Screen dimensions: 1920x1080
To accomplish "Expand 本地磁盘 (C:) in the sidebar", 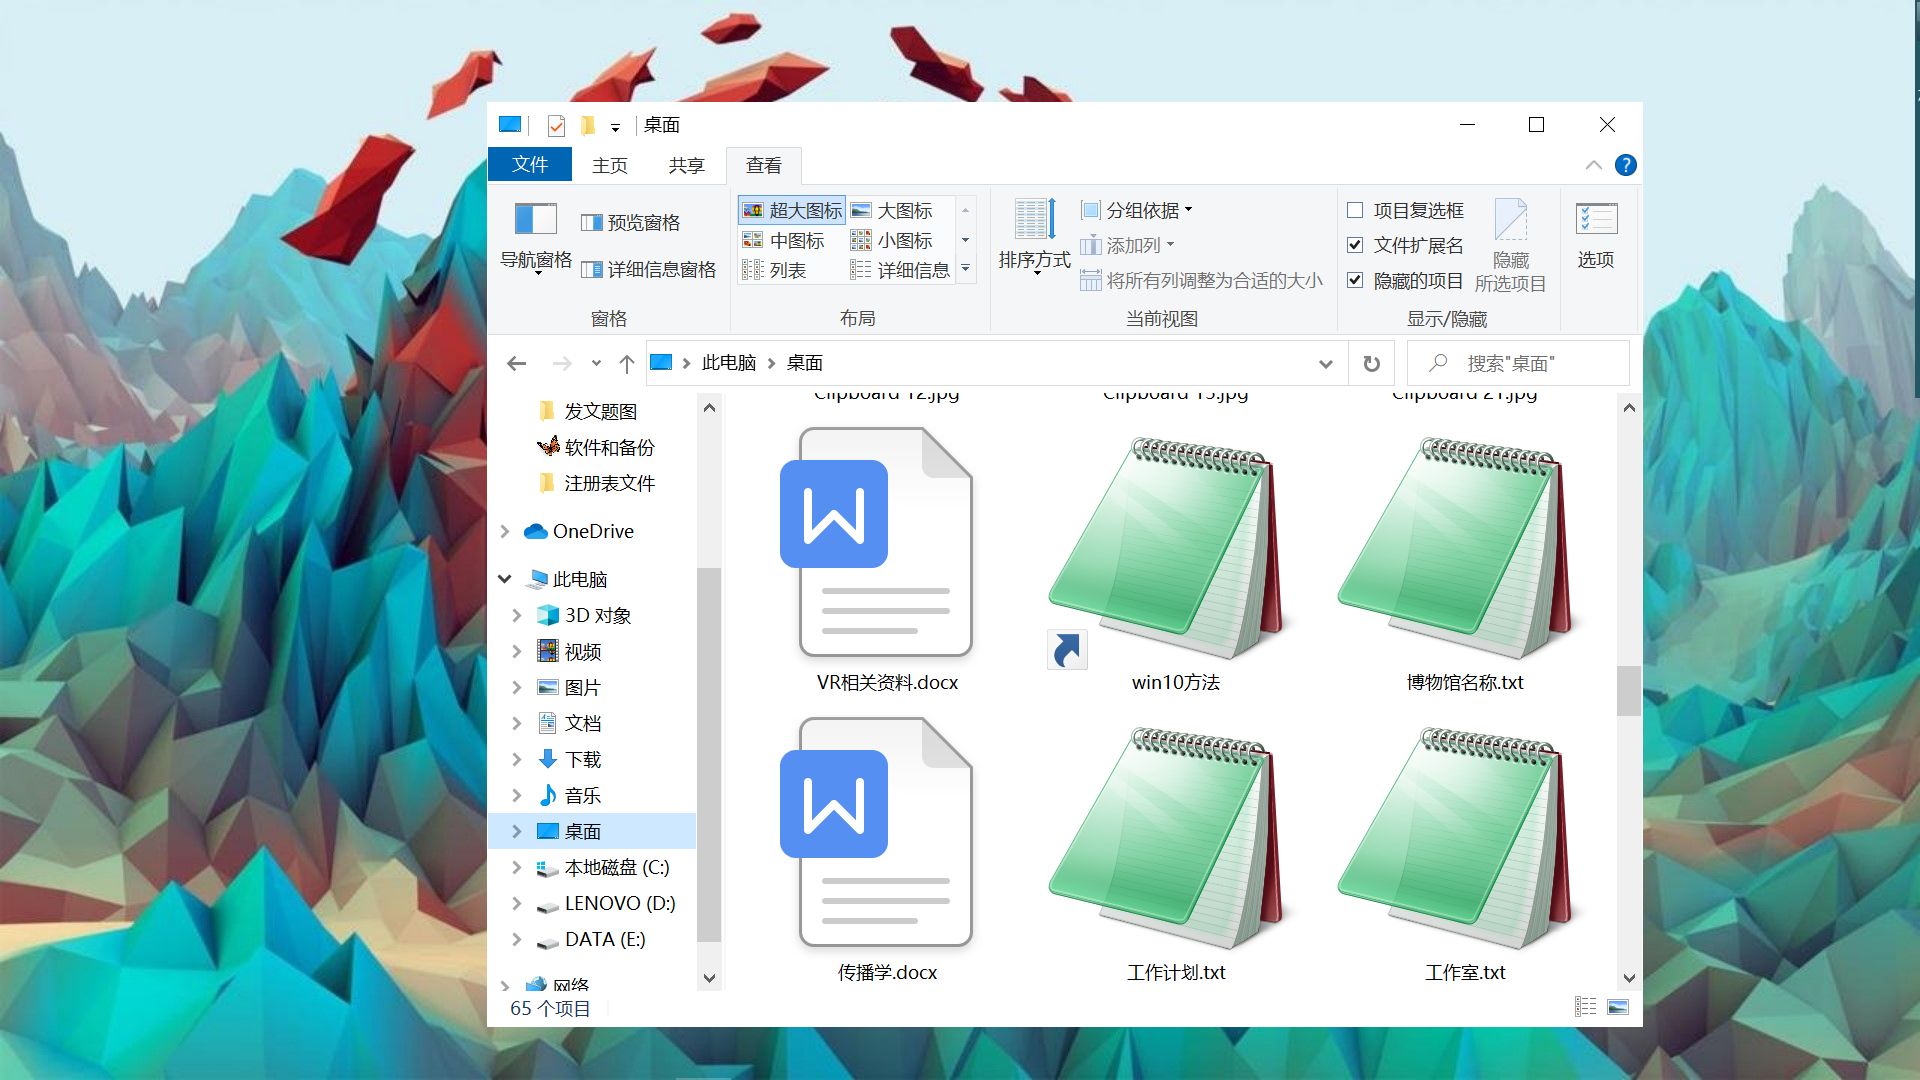I will tap(517, 867).
